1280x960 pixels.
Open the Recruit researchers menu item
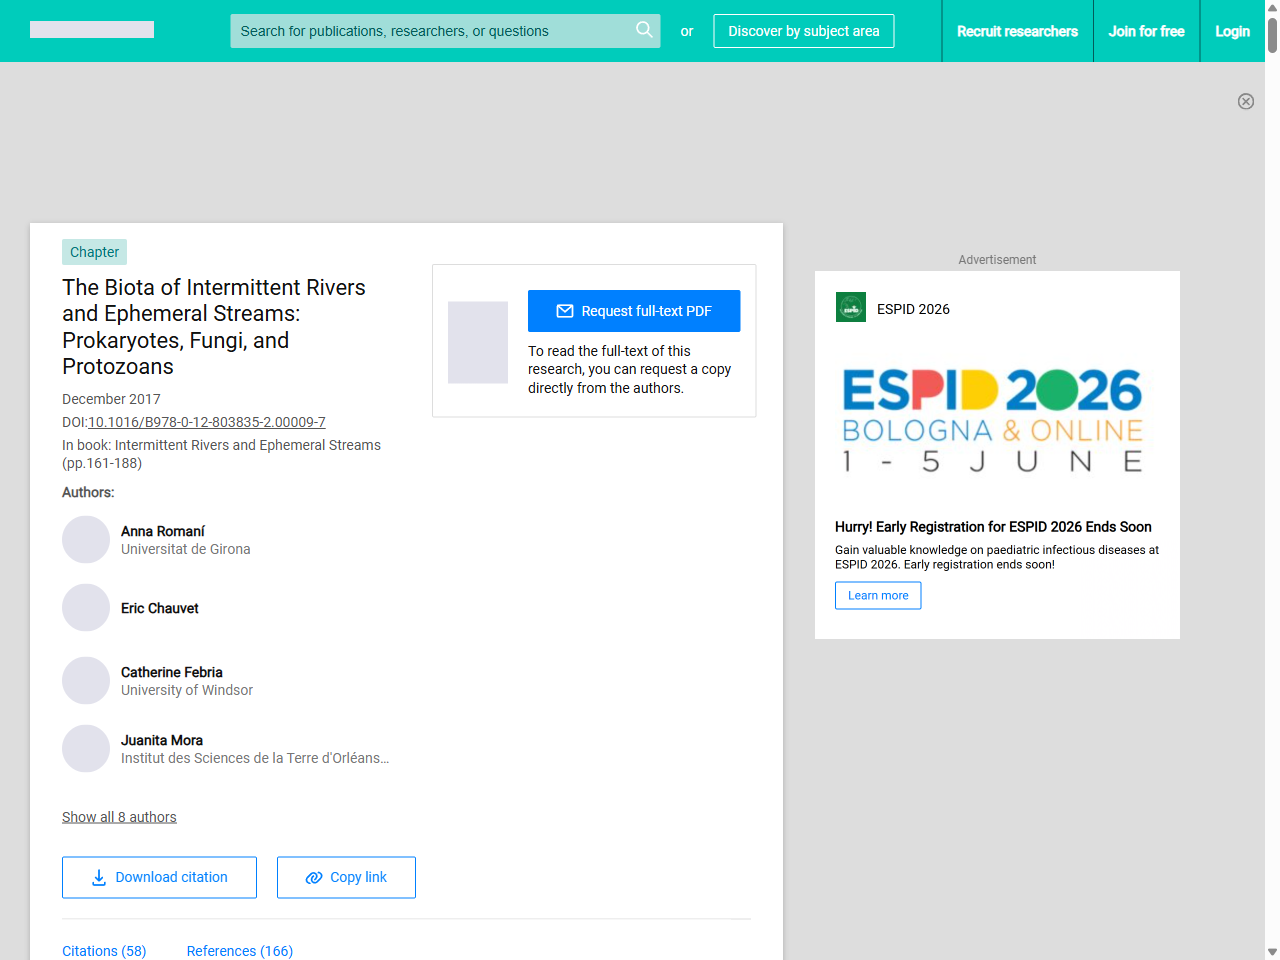coord(1017,31)
